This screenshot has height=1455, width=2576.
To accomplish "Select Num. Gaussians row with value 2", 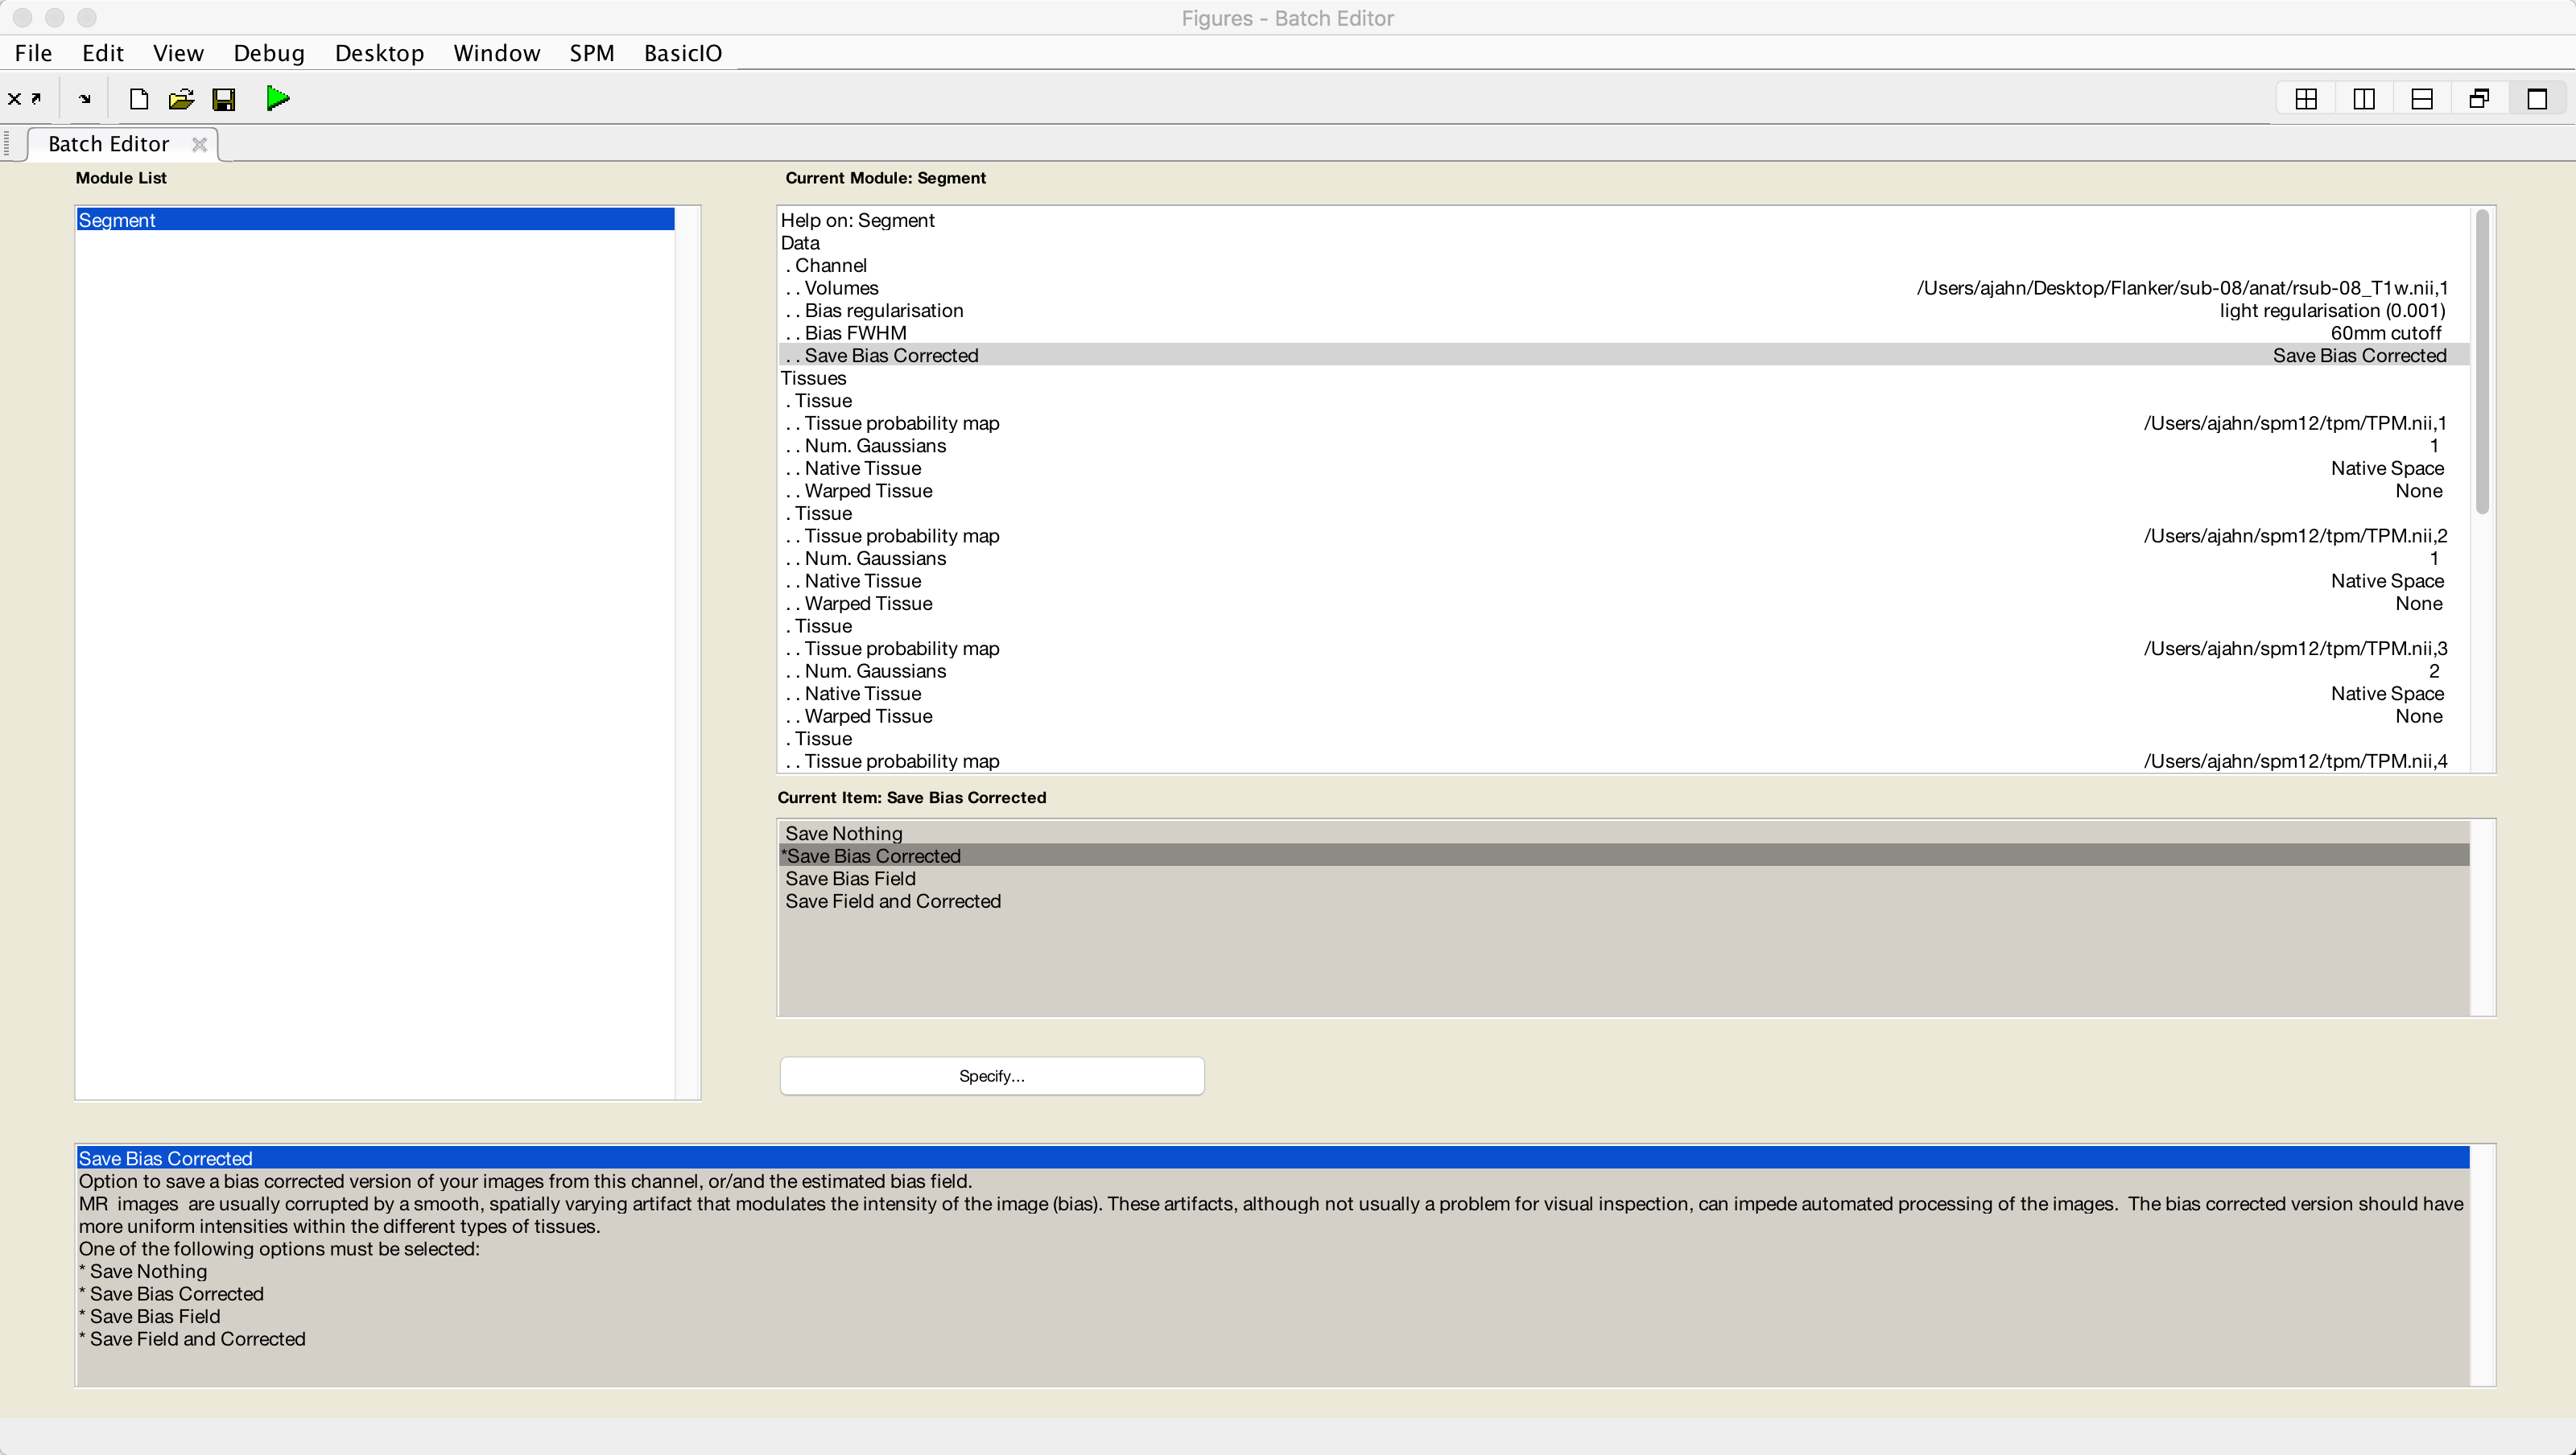I will coord(1623,671).
